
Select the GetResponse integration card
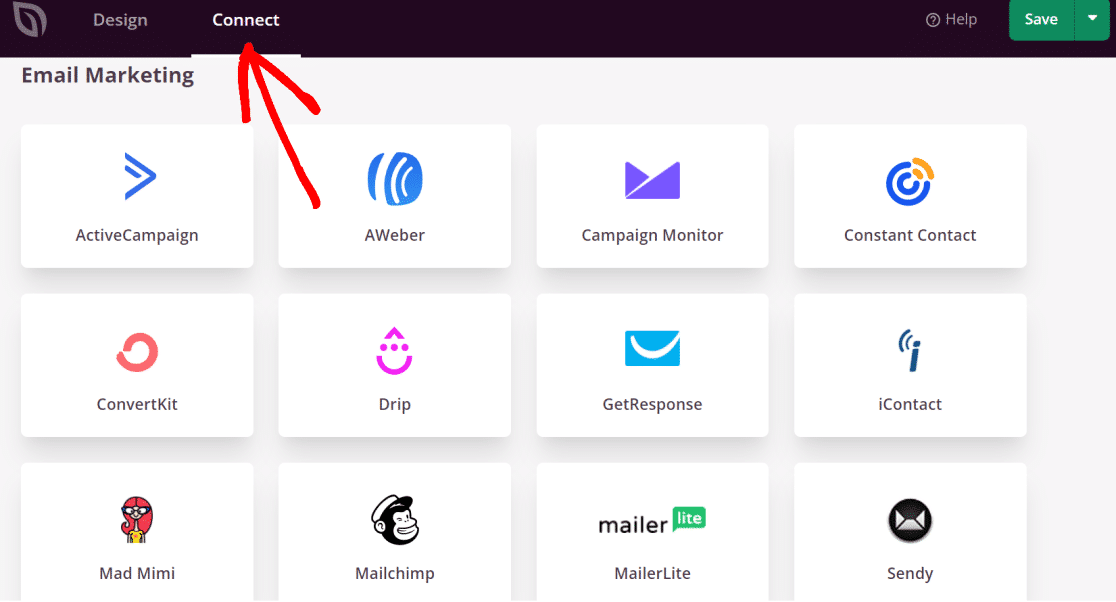pos(652,365)
